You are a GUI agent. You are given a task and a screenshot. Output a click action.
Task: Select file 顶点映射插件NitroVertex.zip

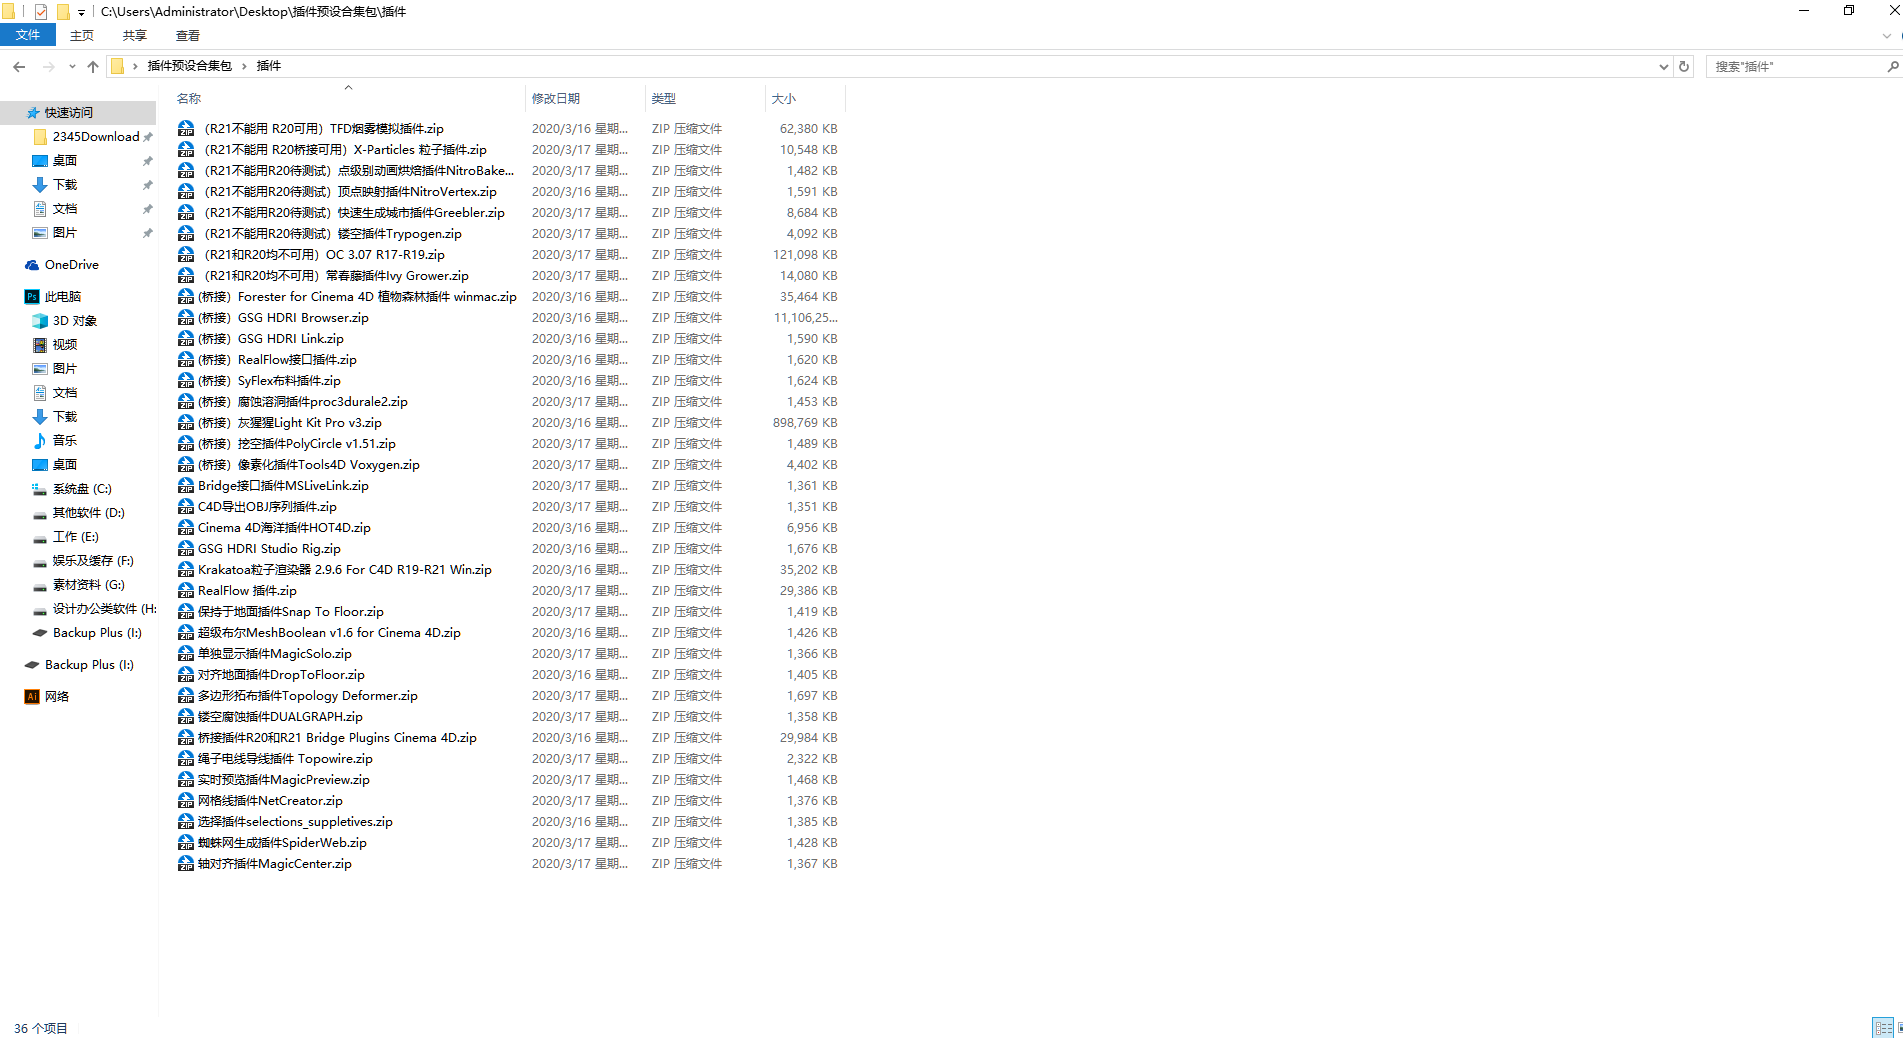pos(350,192)
